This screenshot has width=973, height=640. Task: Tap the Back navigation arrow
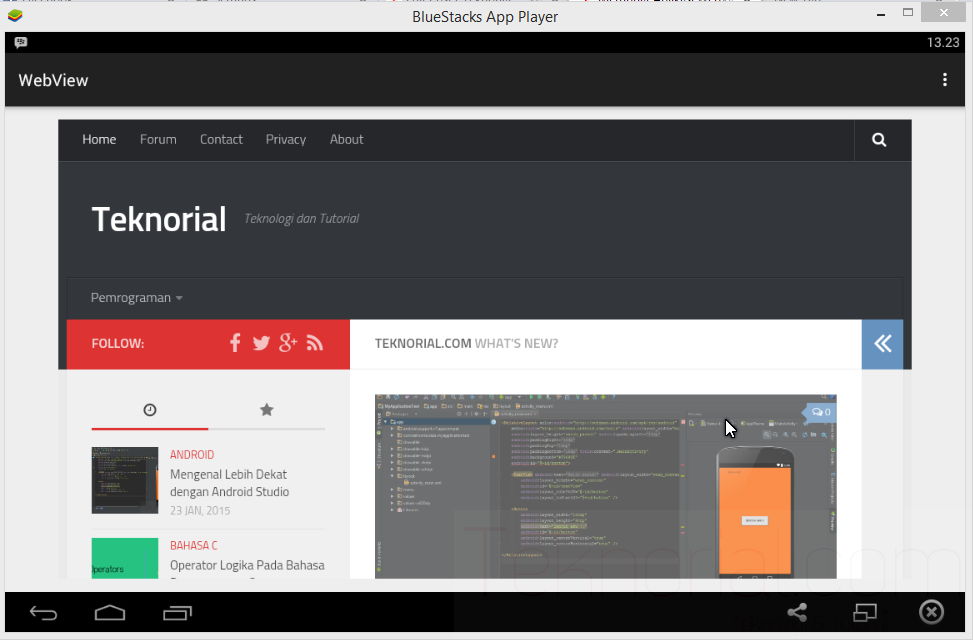(x=42, y=611)
